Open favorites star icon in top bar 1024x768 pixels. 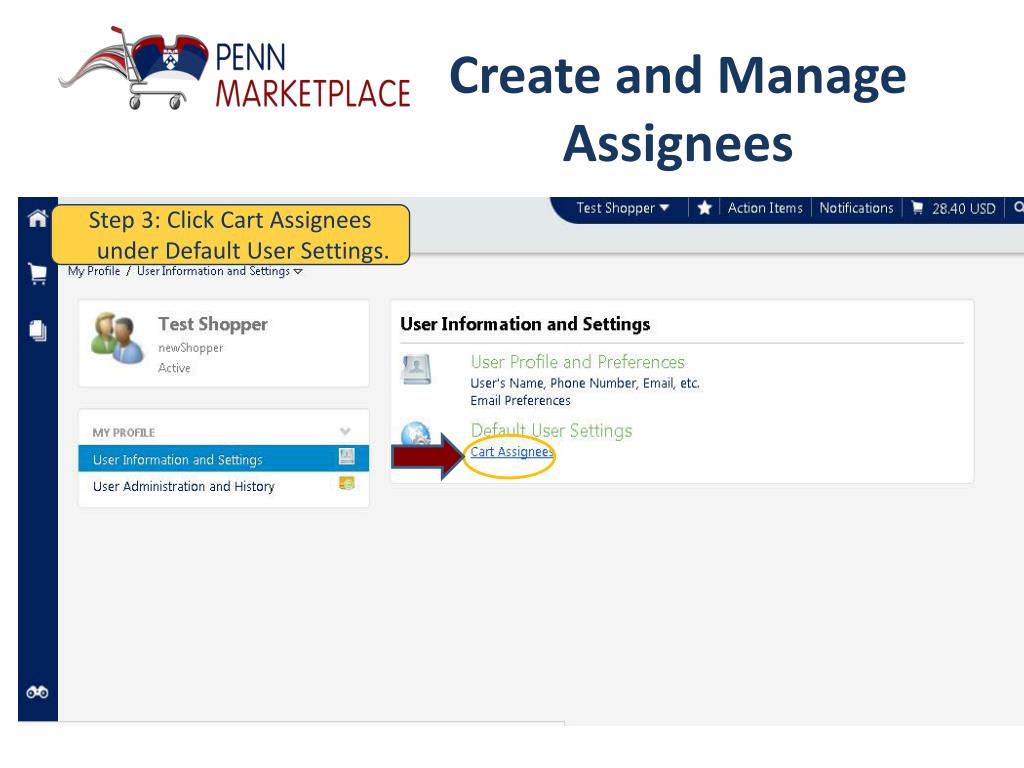click(x=704, y=208)
